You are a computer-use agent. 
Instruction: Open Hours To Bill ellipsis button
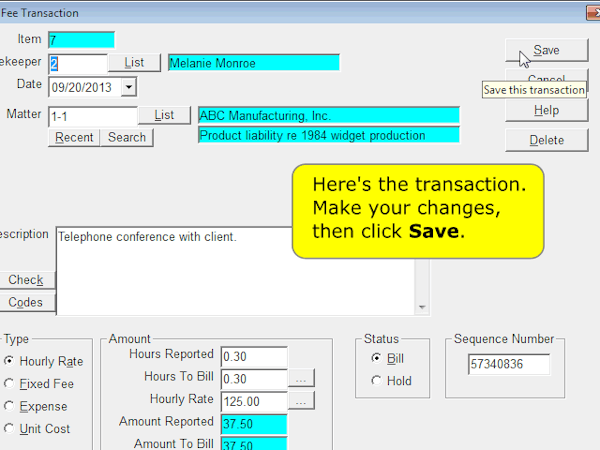tap(302, 379)
